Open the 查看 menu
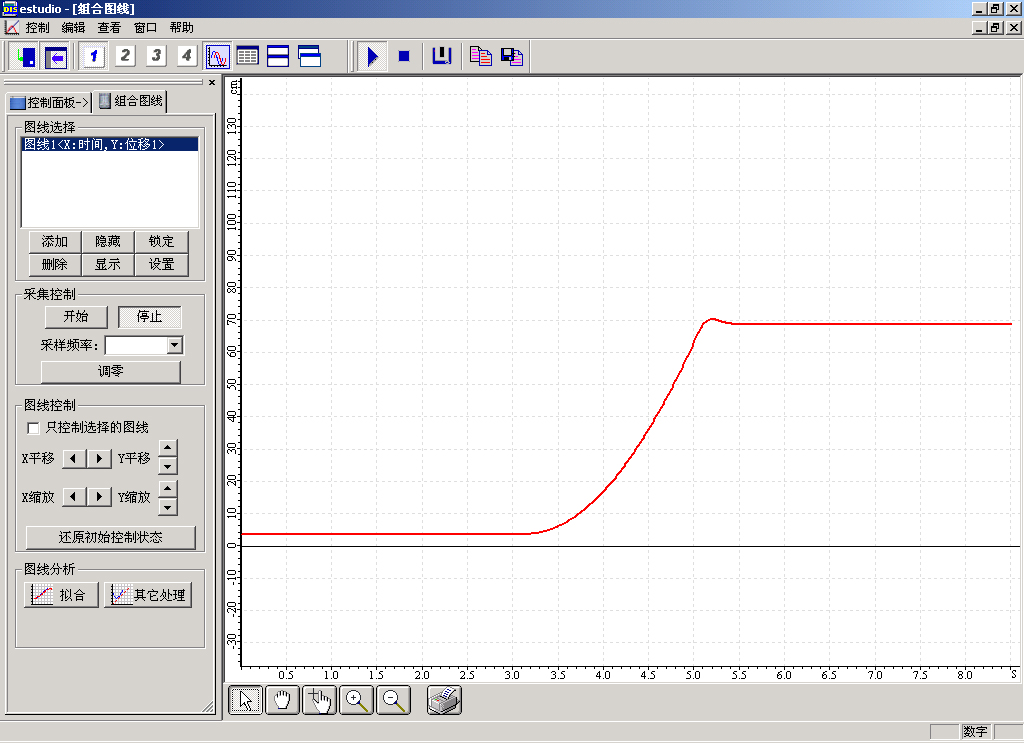Viewport: 1024px width, 743px height. 109,28
